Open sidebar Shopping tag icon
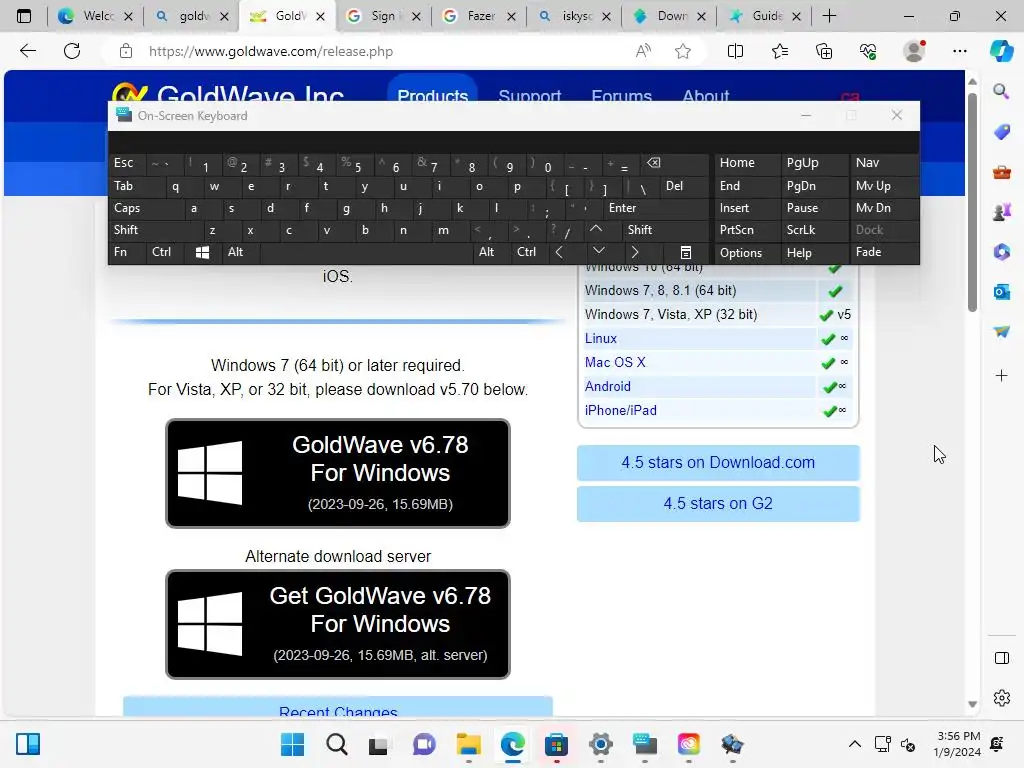Screen dimensions: 1024x768 tap(1001, 132)
